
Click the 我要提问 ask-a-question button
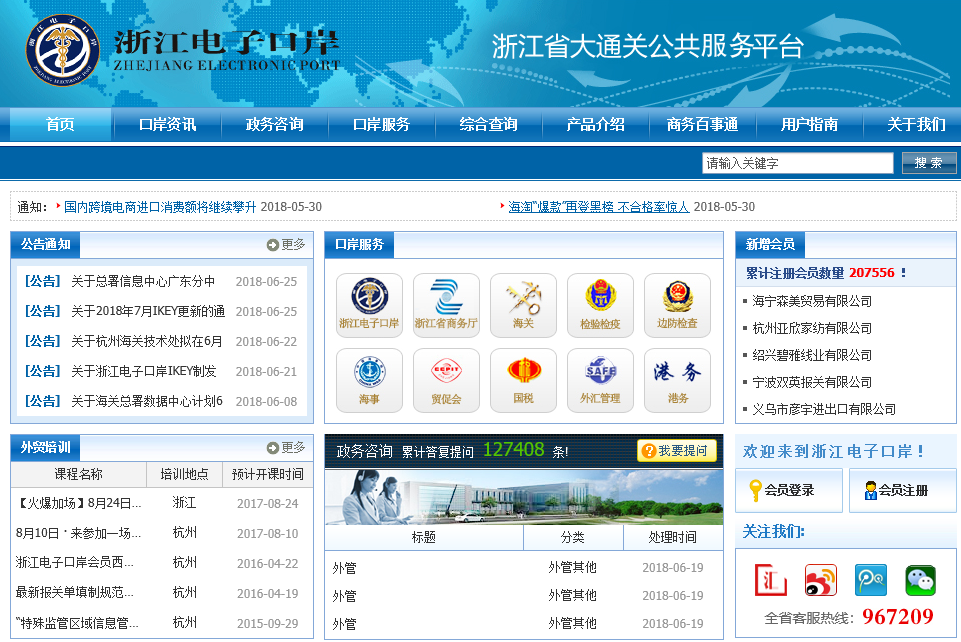(x=677, y=451)
